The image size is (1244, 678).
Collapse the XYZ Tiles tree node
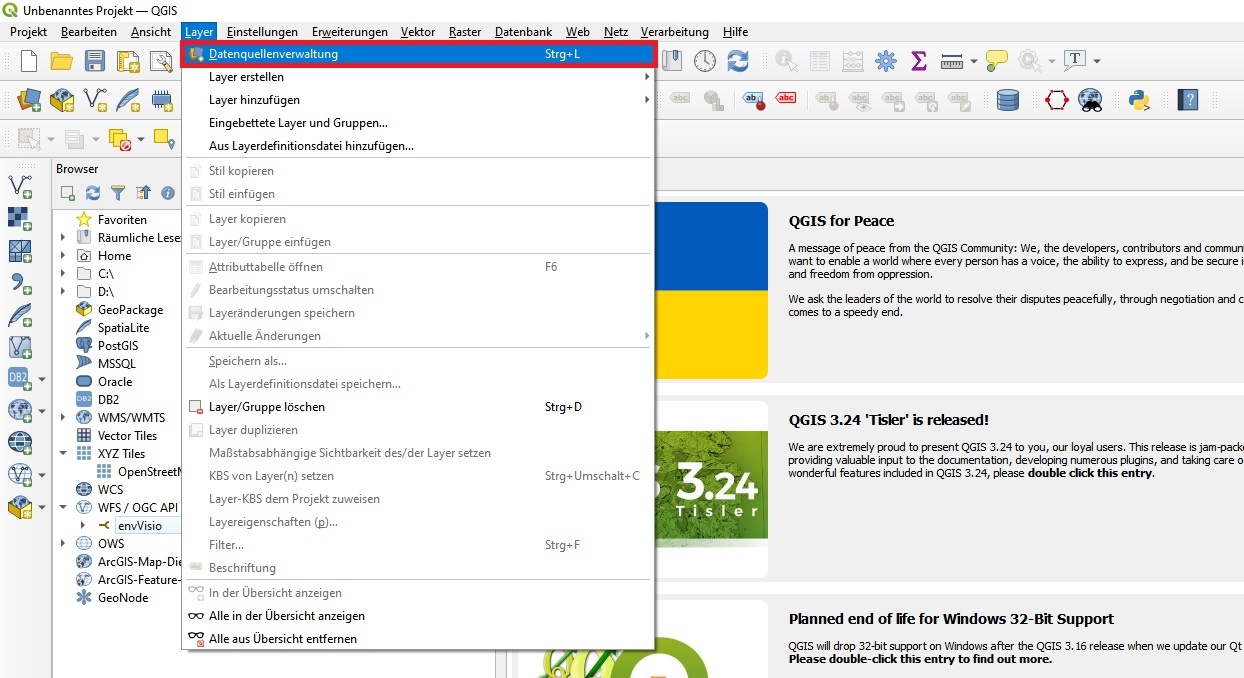[x=63, y=454]
